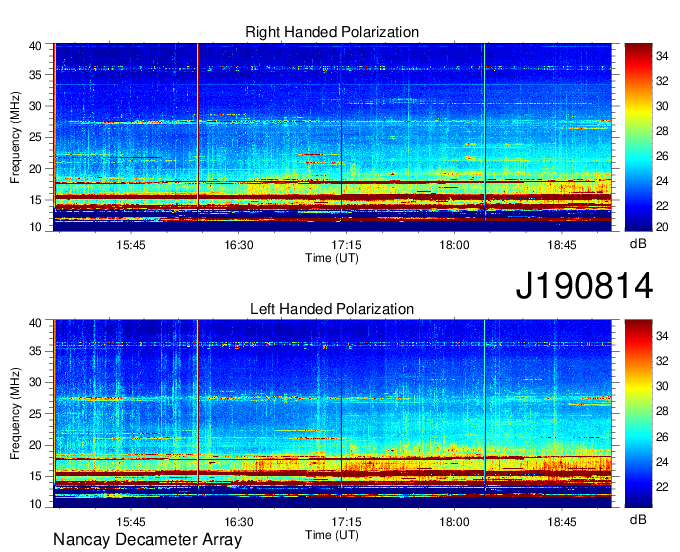Click inside the Right Handed Polarization spectrogram

point(332,137)
